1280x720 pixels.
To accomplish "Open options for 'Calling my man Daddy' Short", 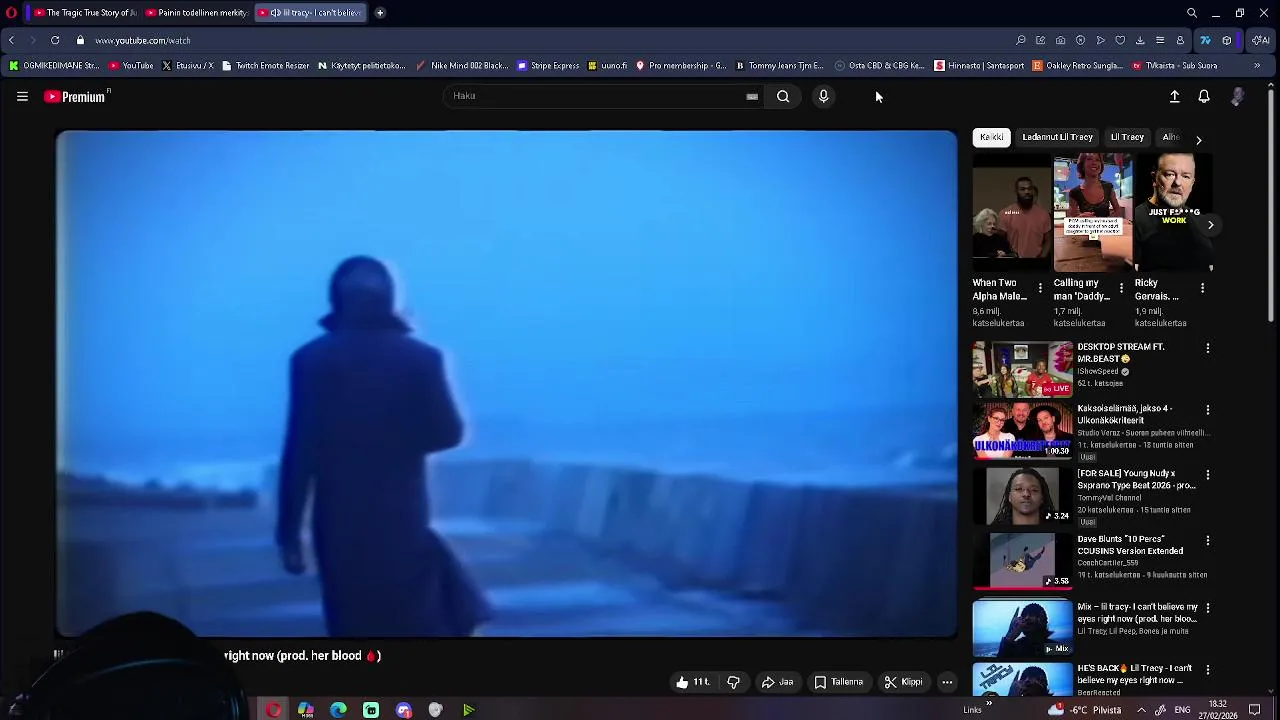I will pyautogui.click(x=1121, y=288).
